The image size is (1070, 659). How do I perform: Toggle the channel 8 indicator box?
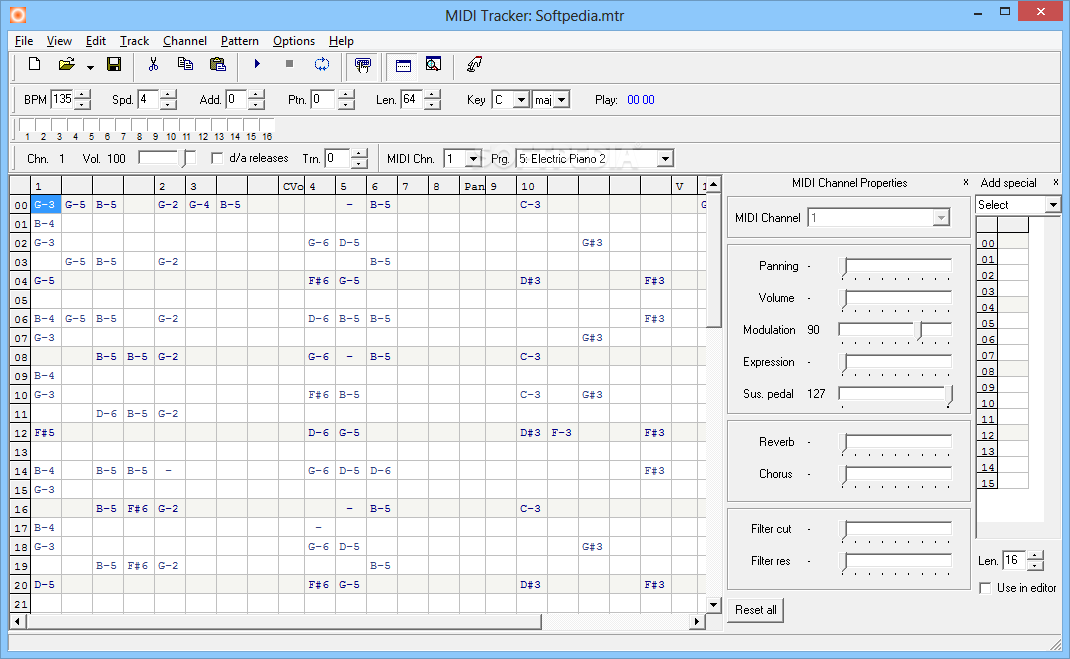[x=139, y=124]
